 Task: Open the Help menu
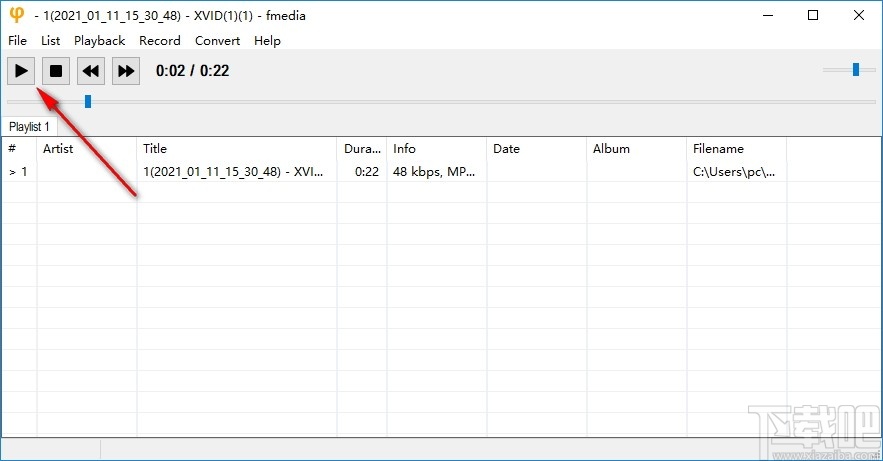click(267, 41)
